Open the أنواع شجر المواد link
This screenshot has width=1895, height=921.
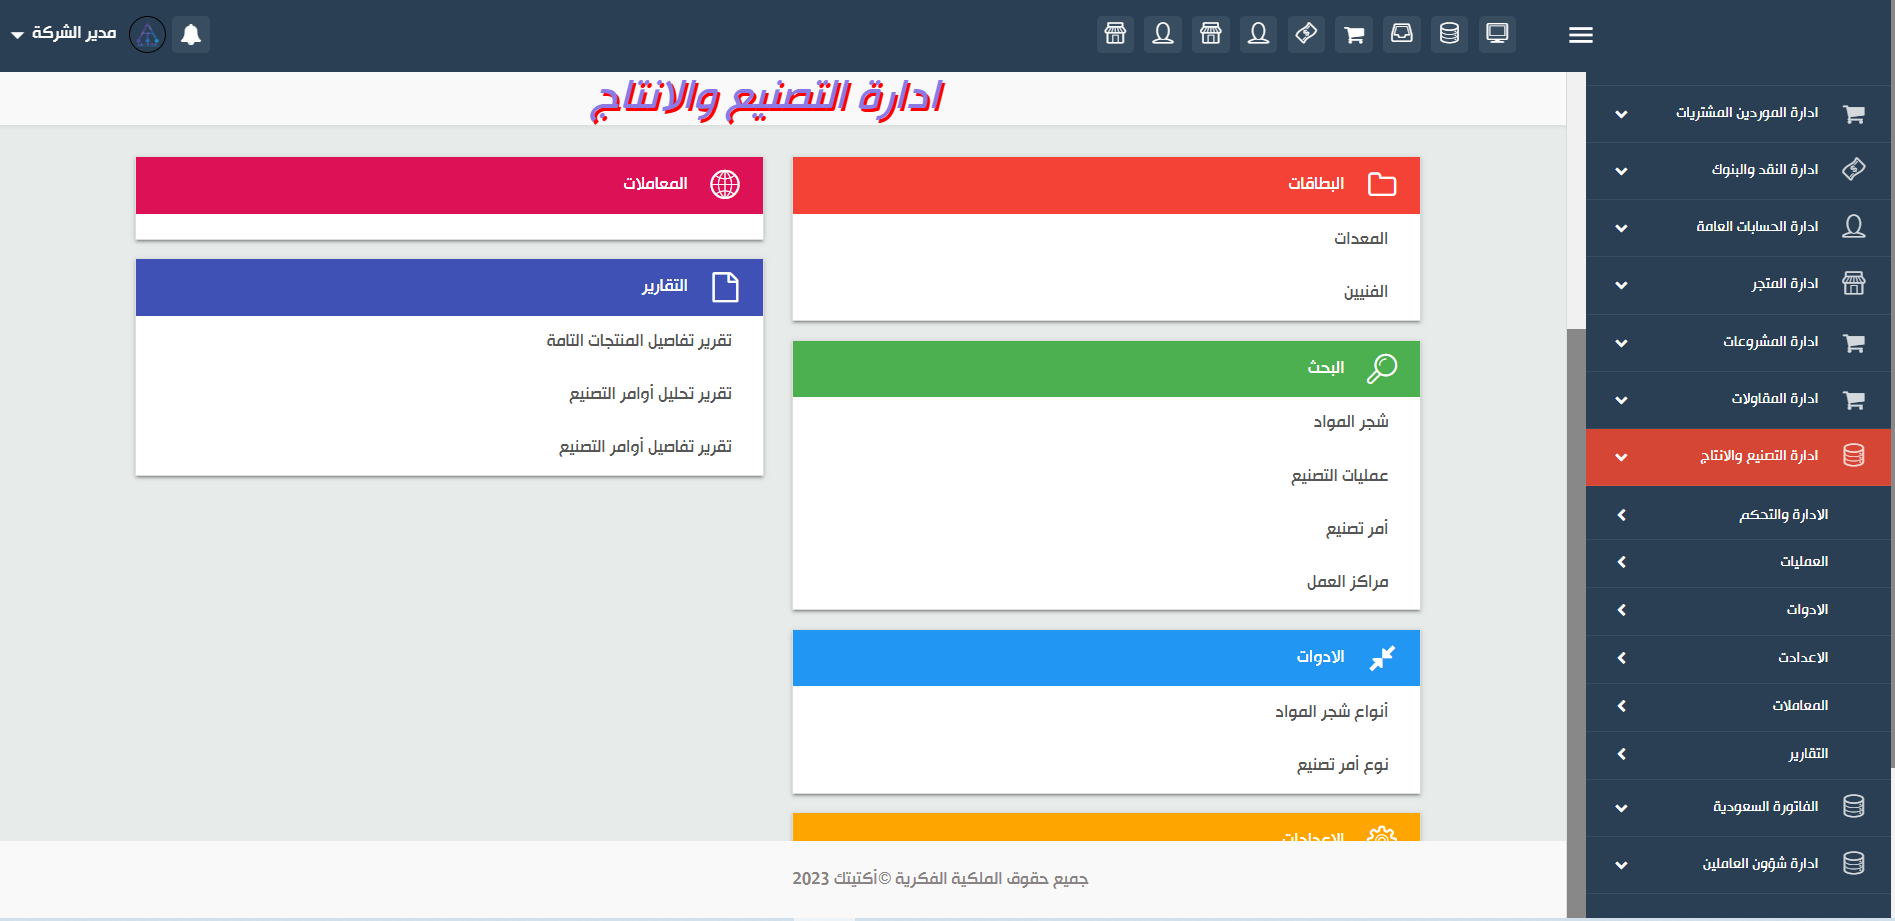tap(1331, 712)
